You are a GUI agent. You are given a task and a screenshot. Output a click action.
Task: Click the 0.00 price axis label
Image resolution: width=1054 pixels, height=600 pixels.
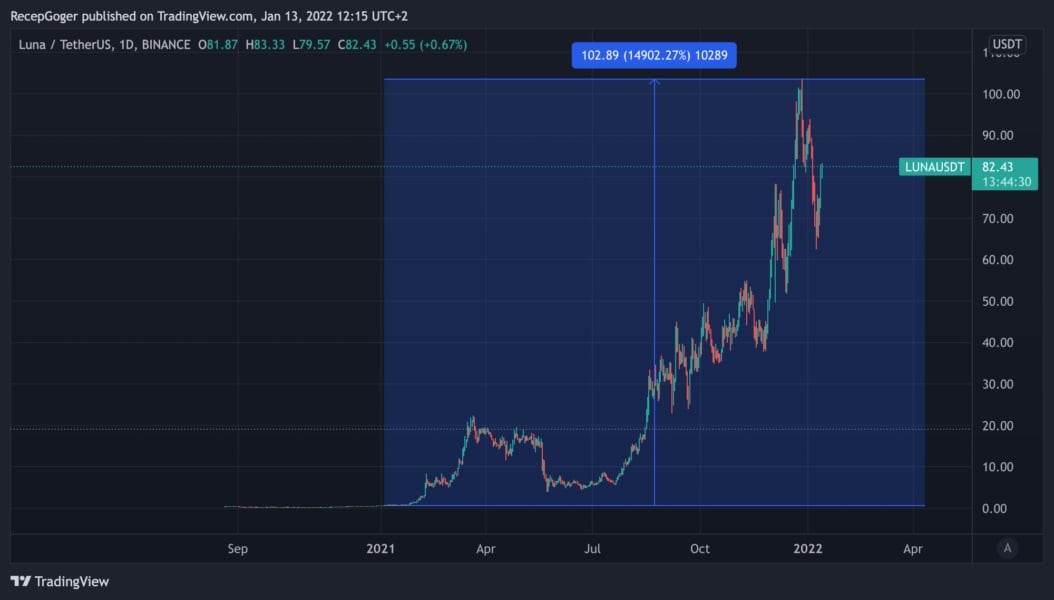click(x=994, y=509)
